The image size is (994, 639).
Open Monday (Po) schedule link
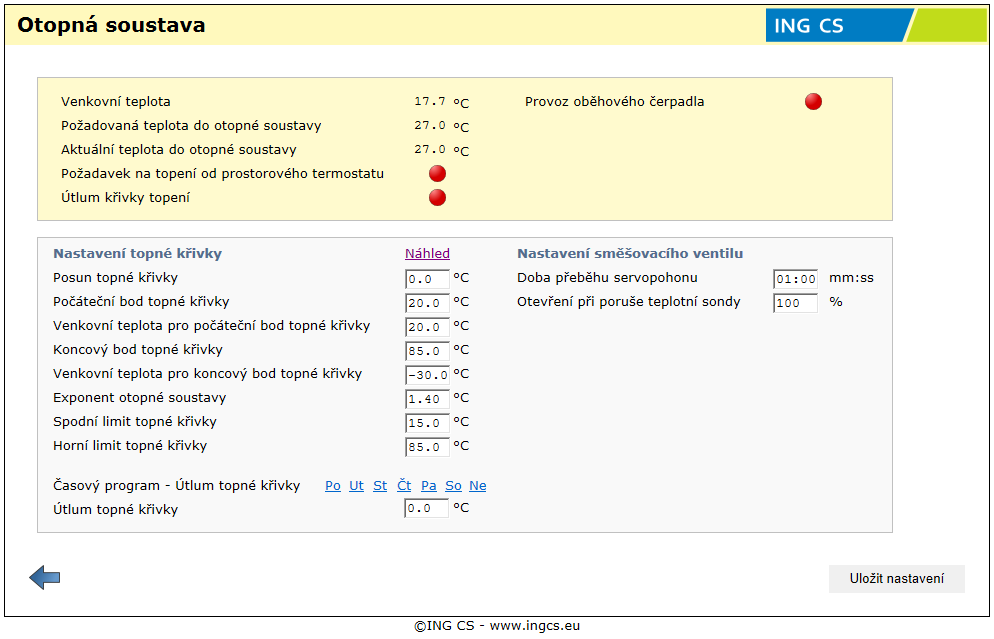[333, 486]
